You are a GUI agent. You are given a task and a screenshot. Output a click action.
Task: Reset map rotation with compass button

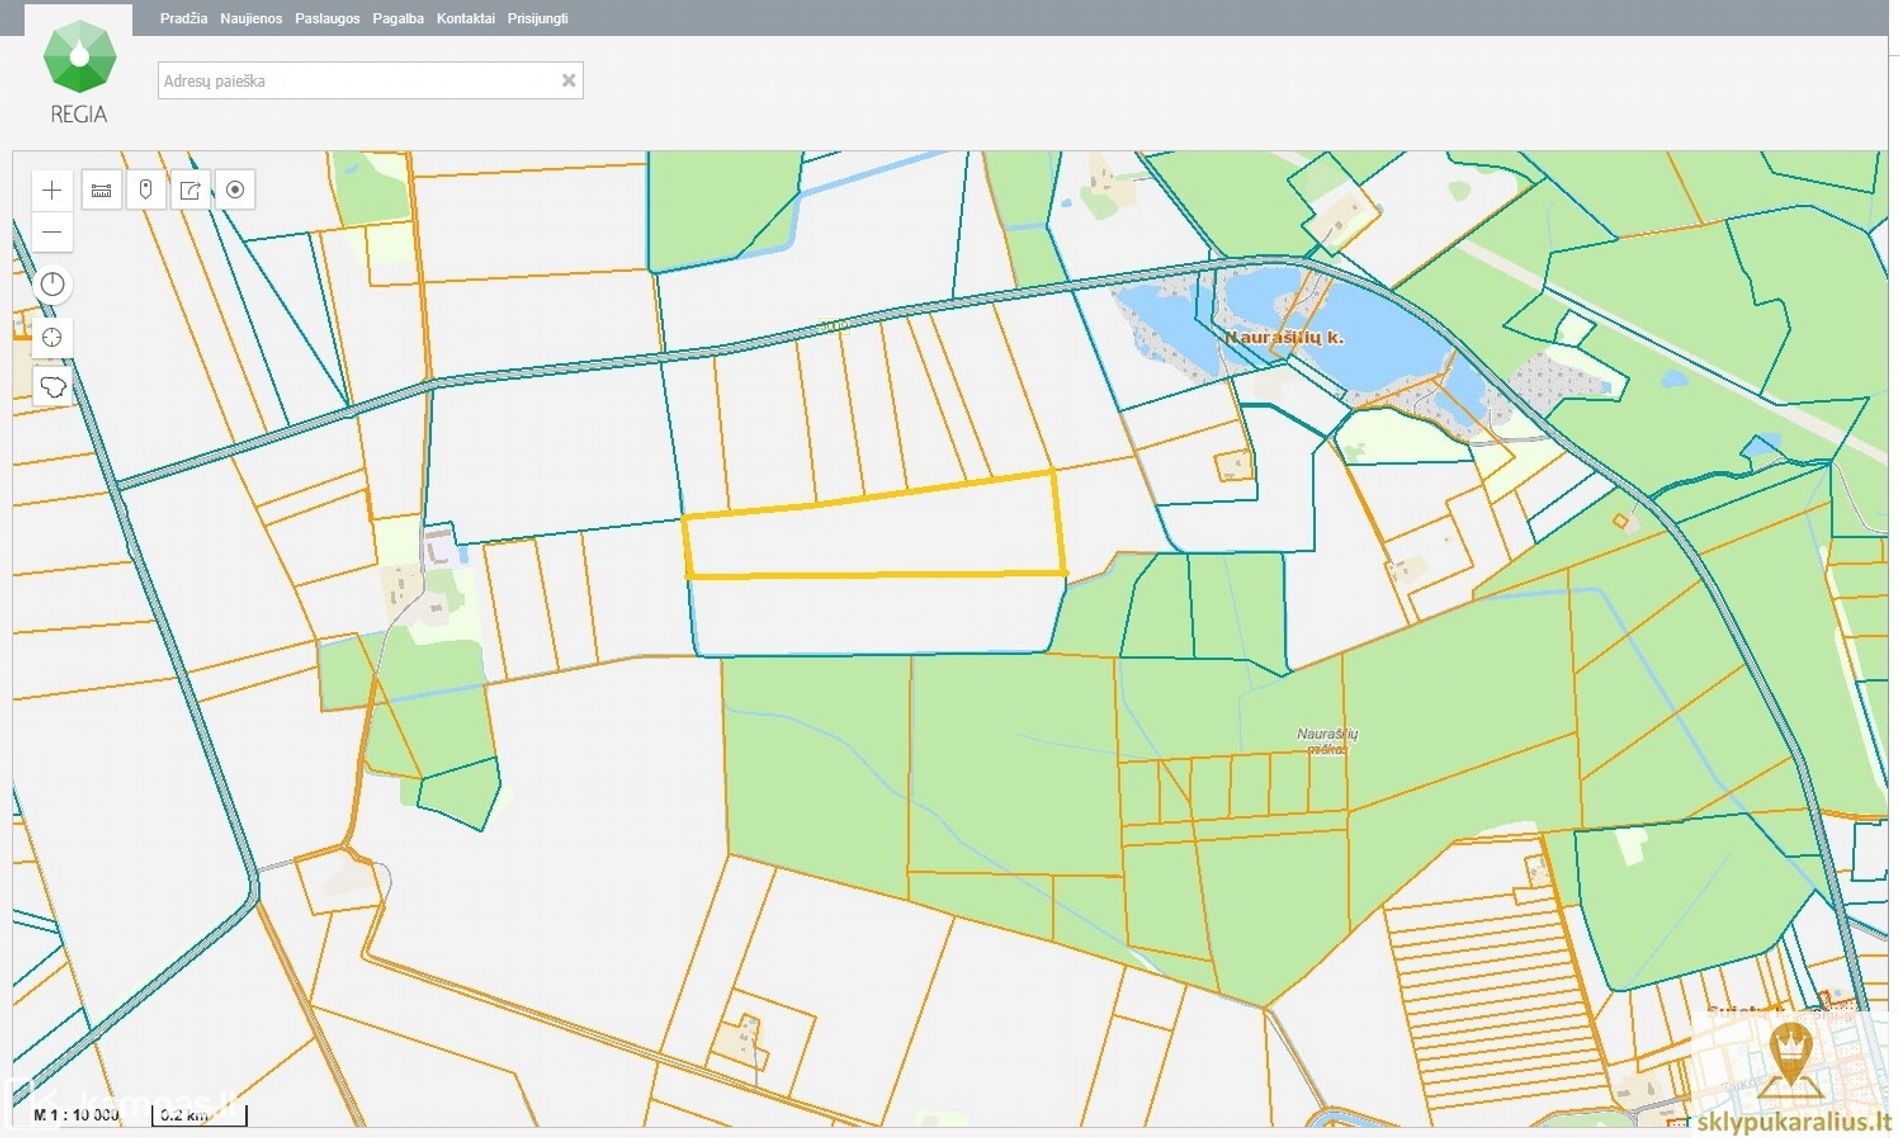click(52, 285)
